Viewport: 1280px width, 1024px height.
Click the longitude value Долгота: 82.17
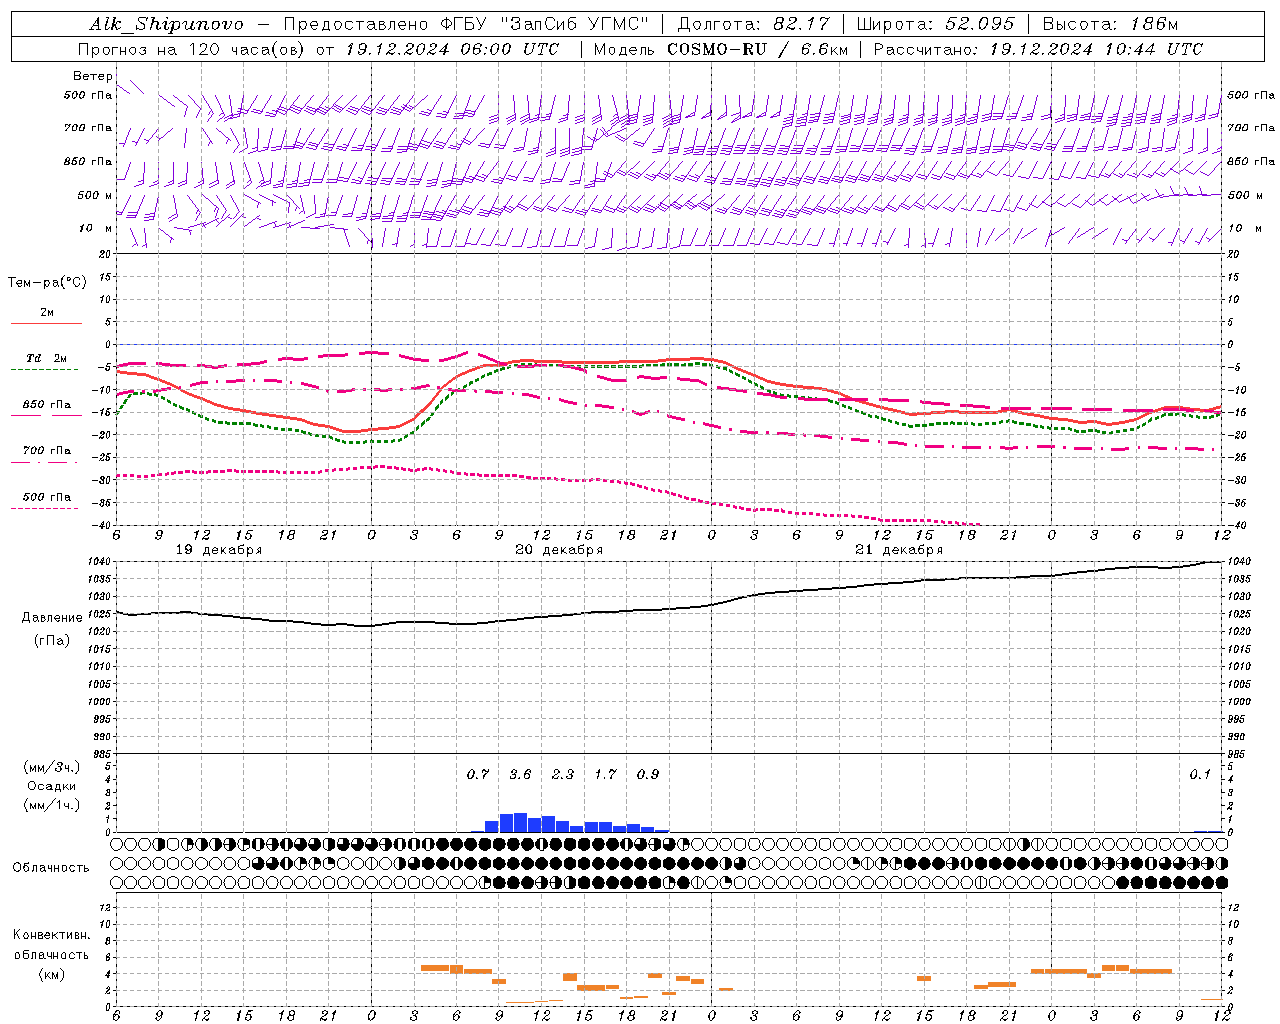(x=754, y=24)
